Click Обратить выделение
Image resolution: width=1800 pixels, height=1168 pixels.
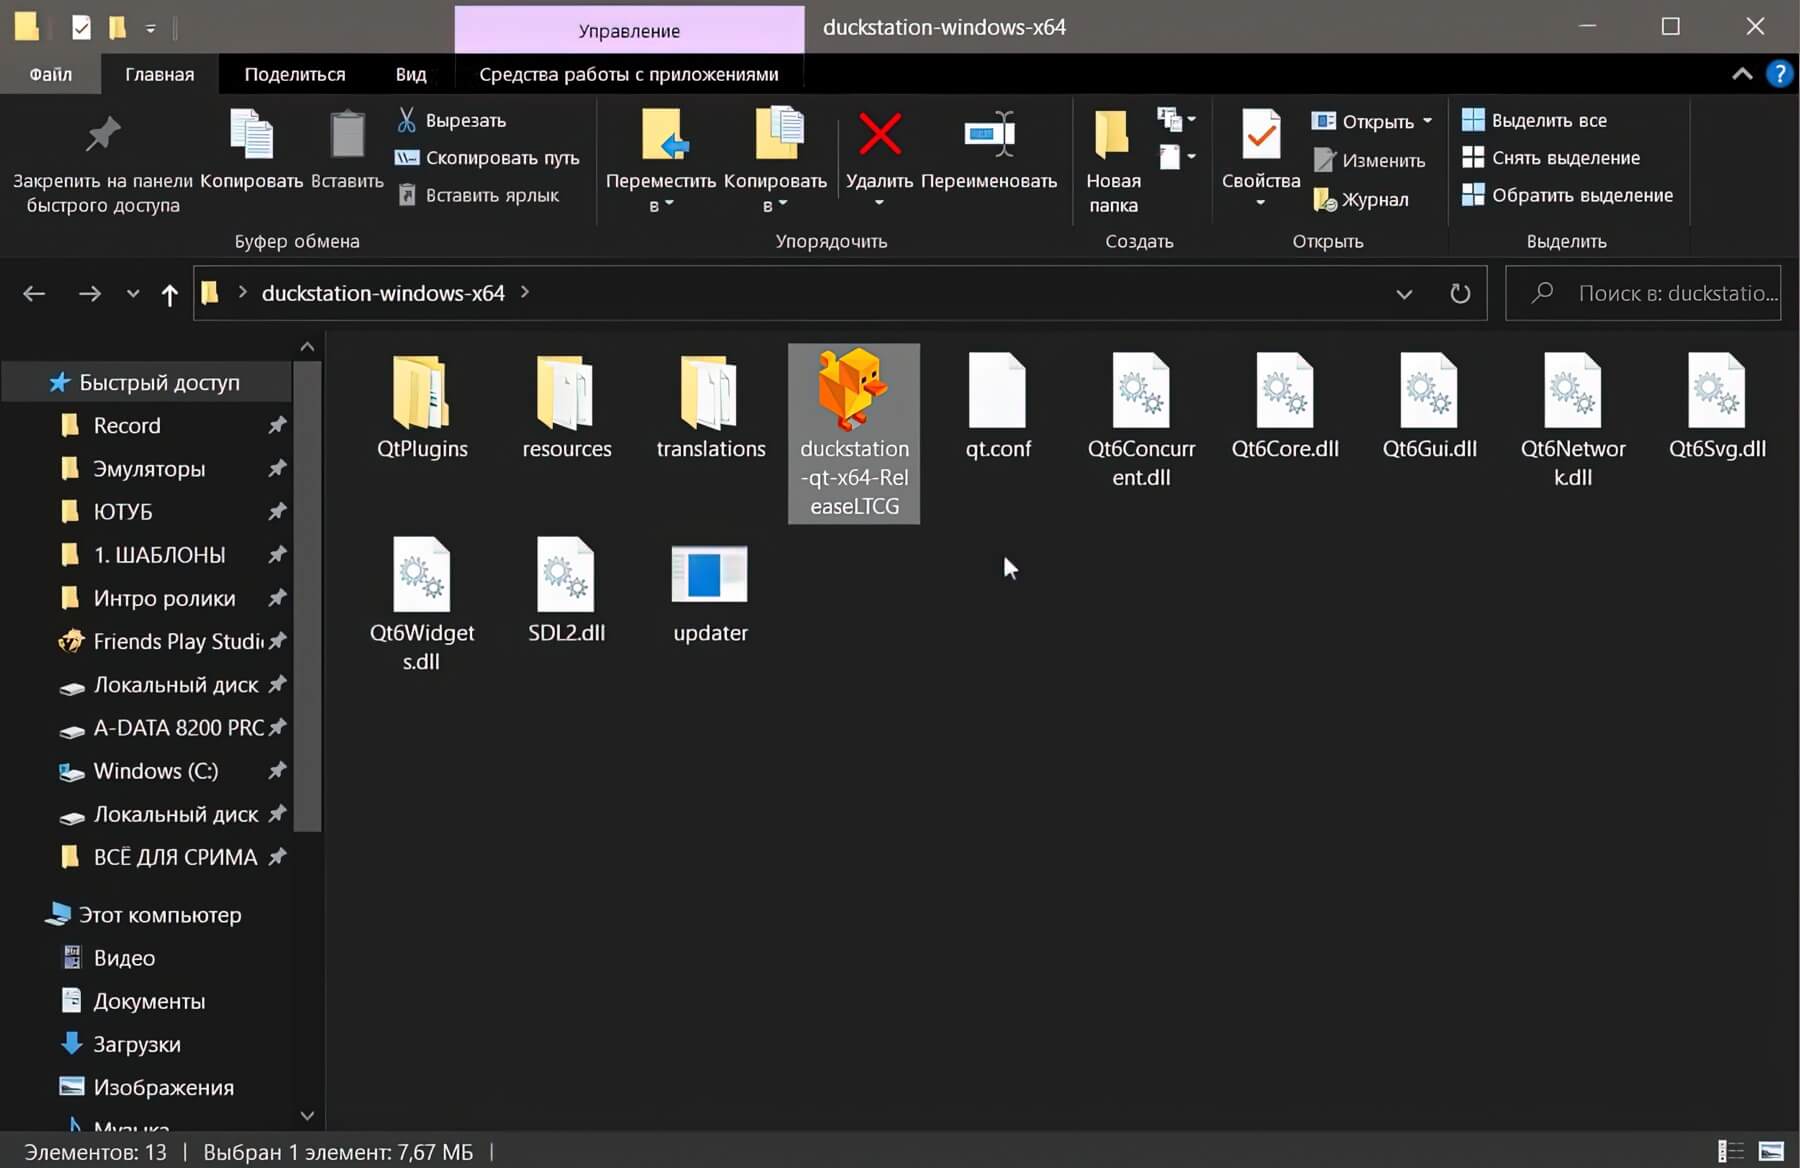pyautogui.click(x=1567, y=195)
